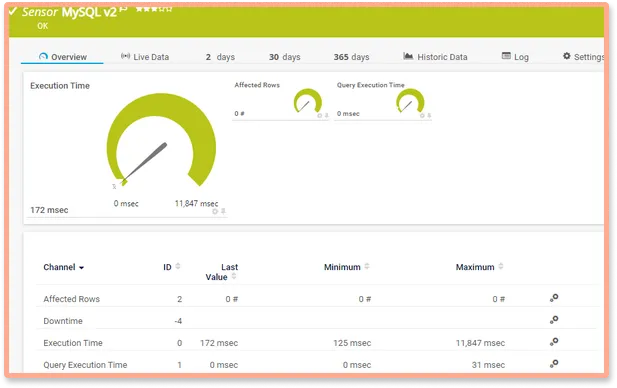Click the 11,847 msec maximum value cell
617x388 pixels.
pos(480,343)
